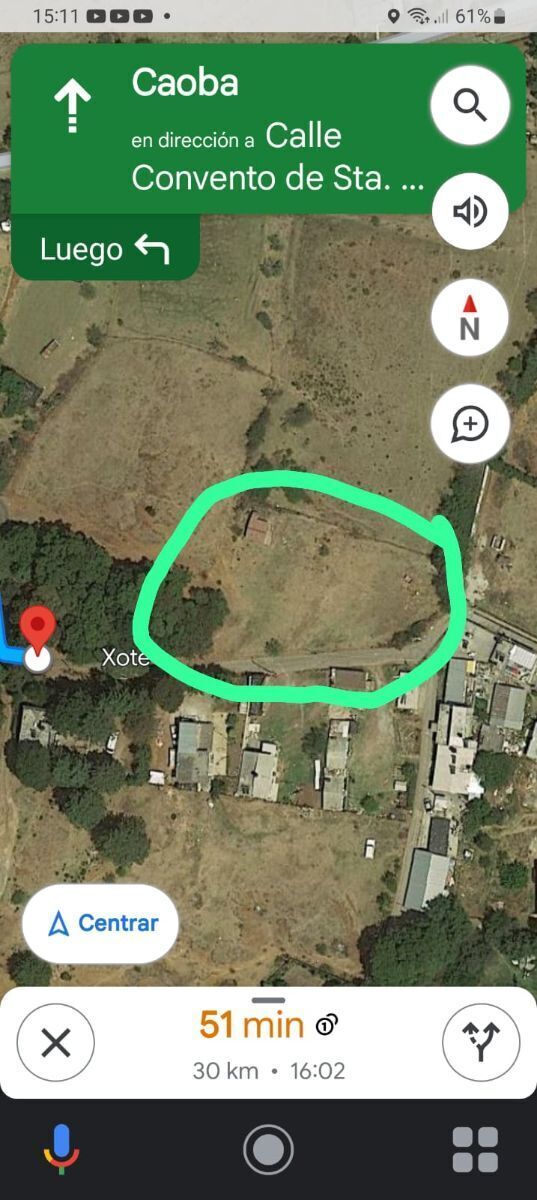Tap the battery percentage in the status bar
Screen dimensions: 537x1200
[473, 16]
